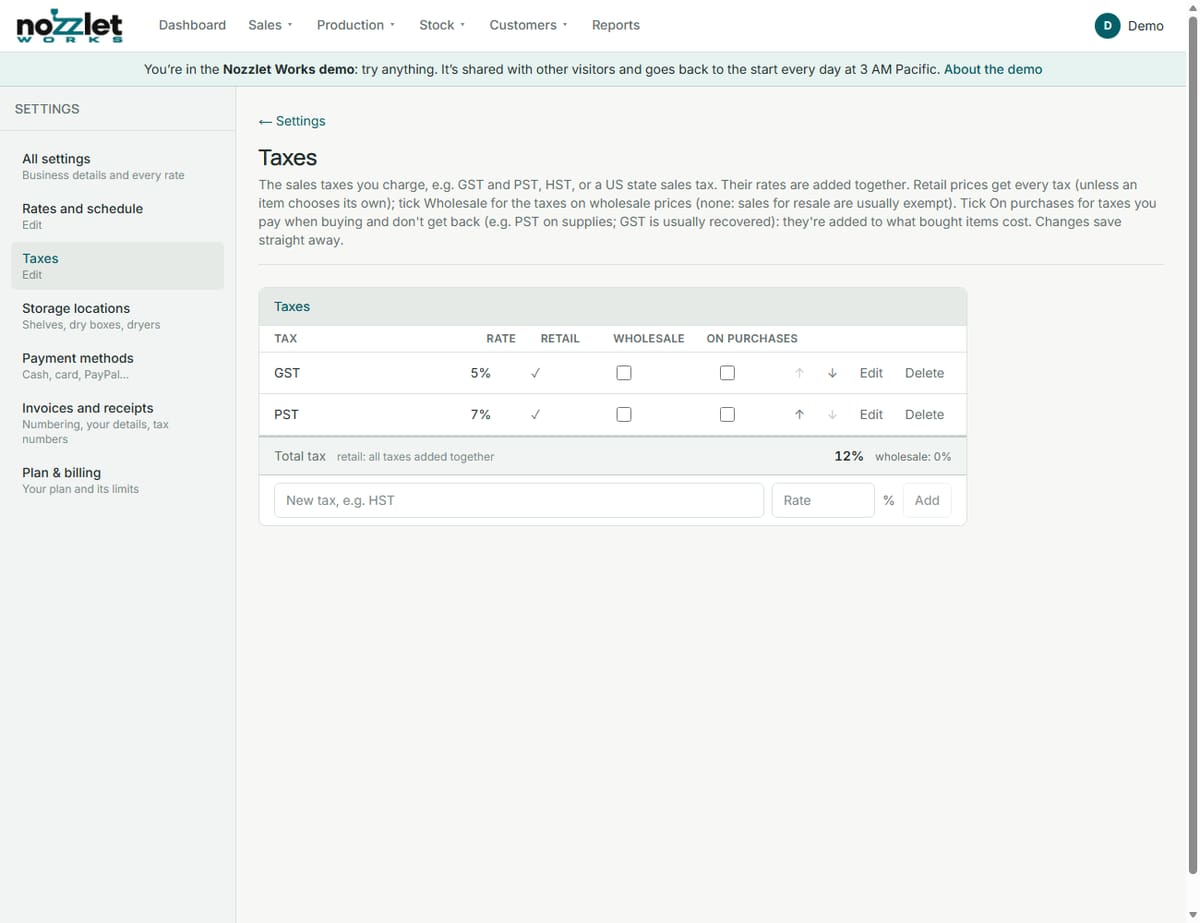
Task: Click the RATE column header
Action: (501, 339)
